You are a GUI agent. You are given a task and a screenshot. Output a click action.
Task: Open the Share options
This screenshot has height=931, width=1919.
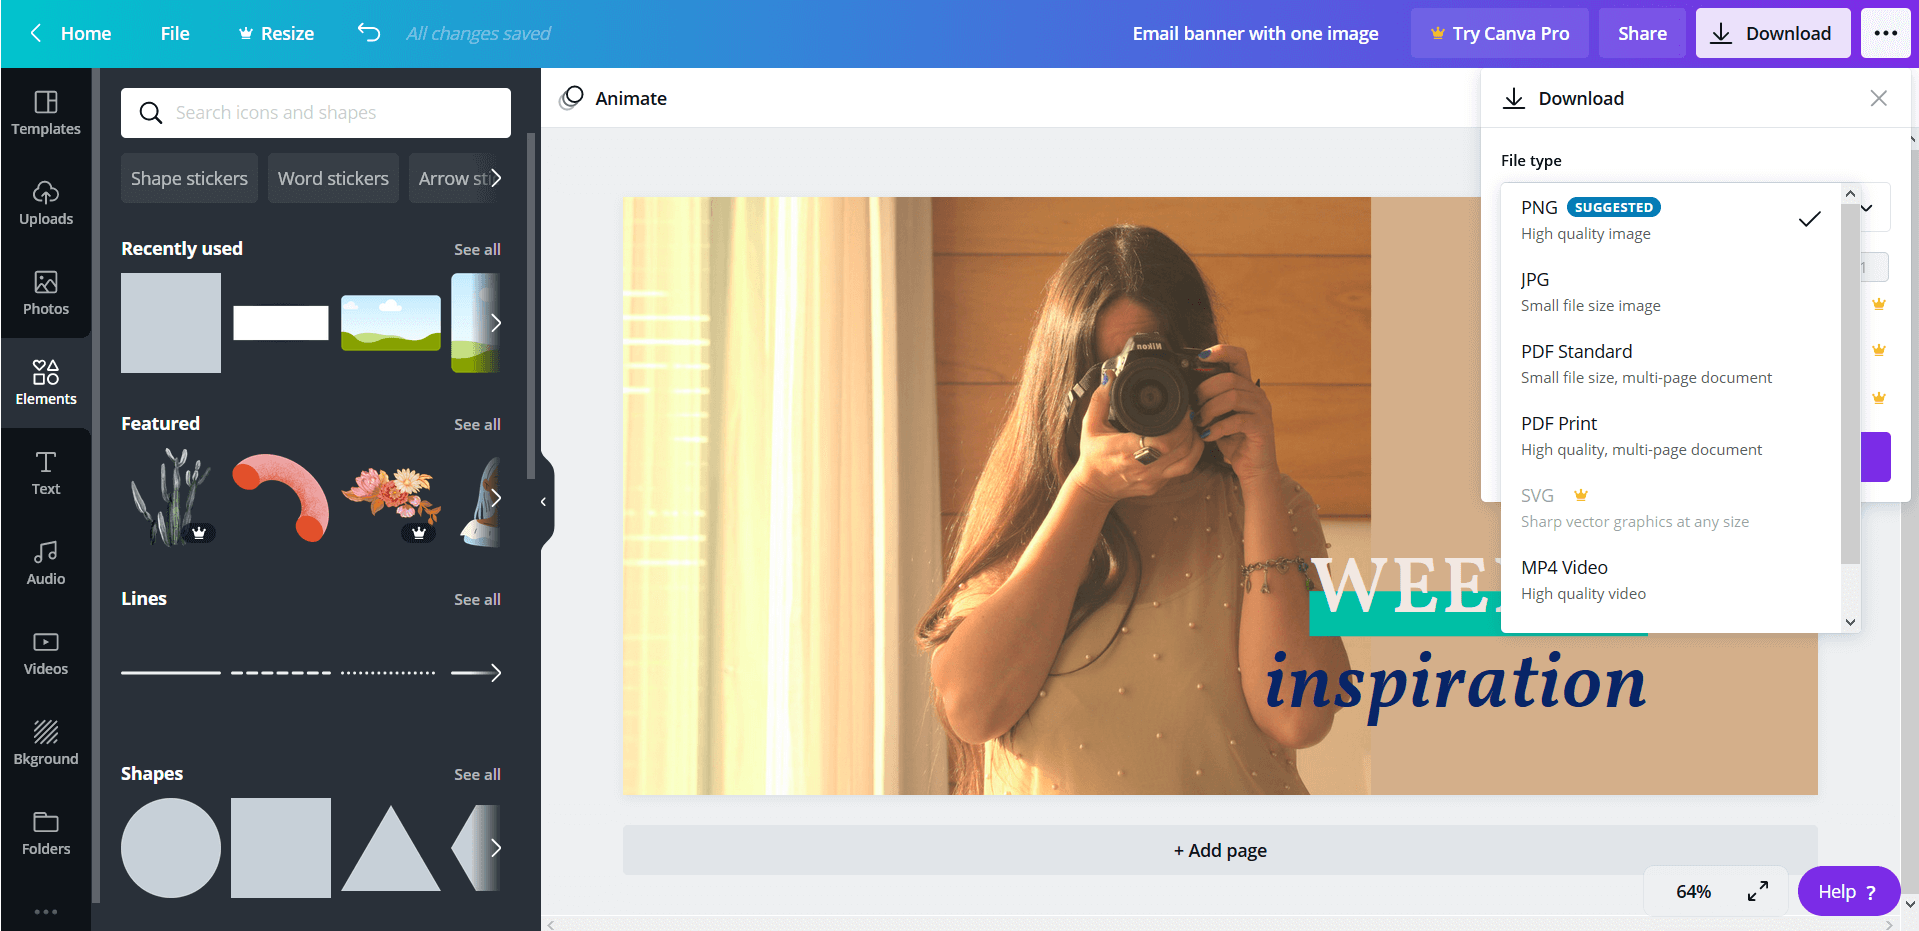pos(1641,32)
